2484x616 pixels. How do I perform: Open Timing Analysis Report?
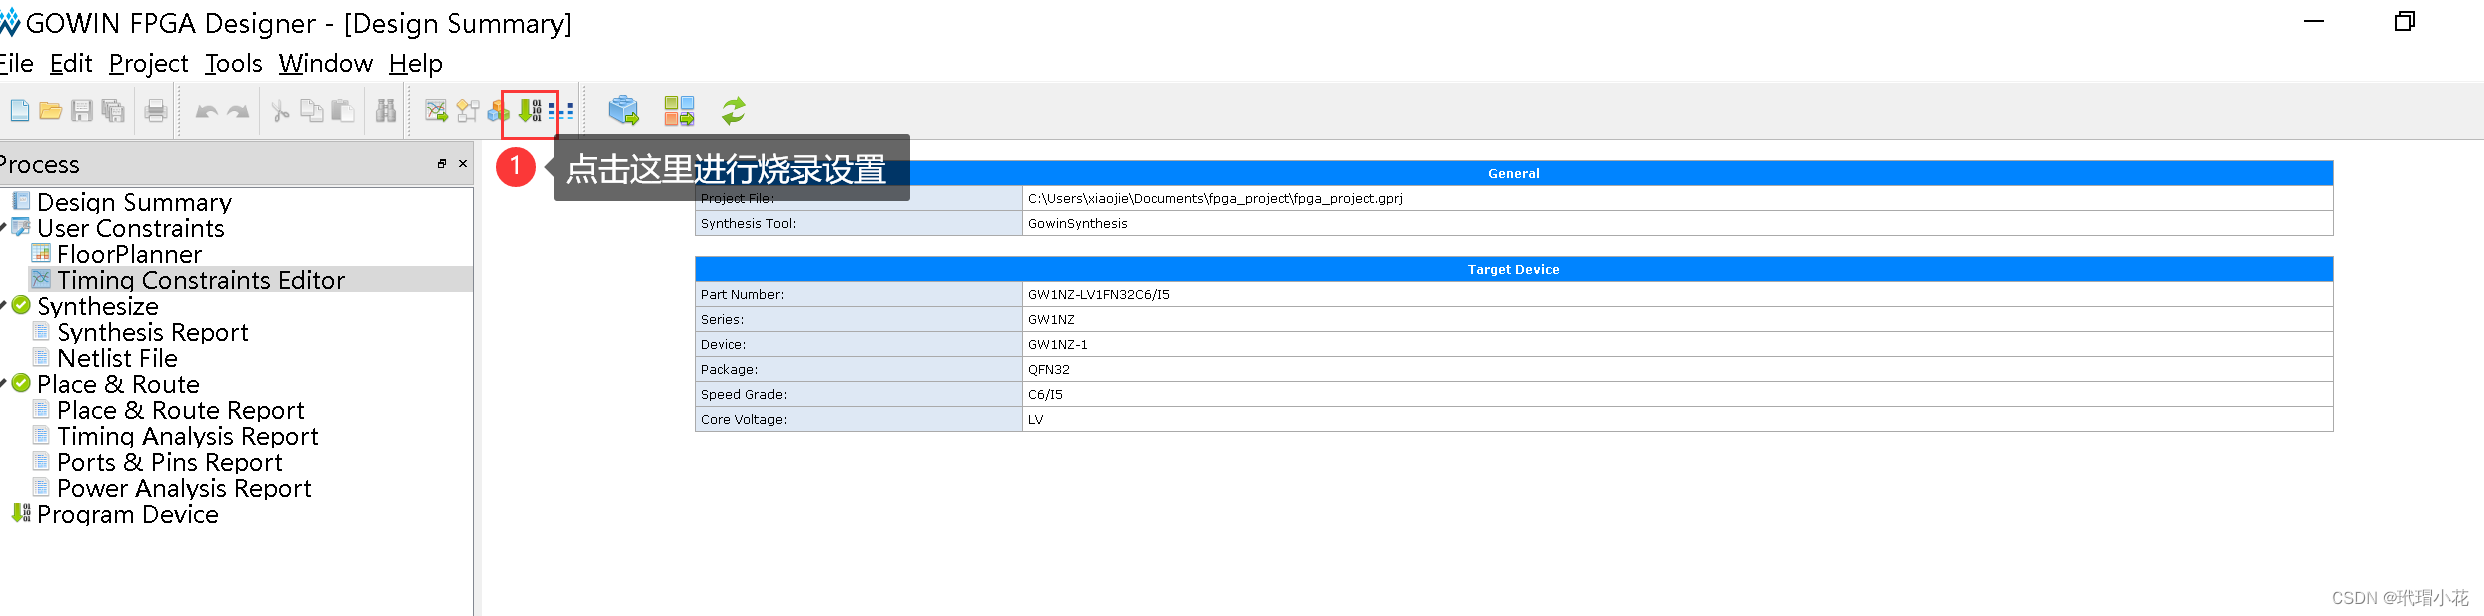pyautogui.click(x=187, y=436)
